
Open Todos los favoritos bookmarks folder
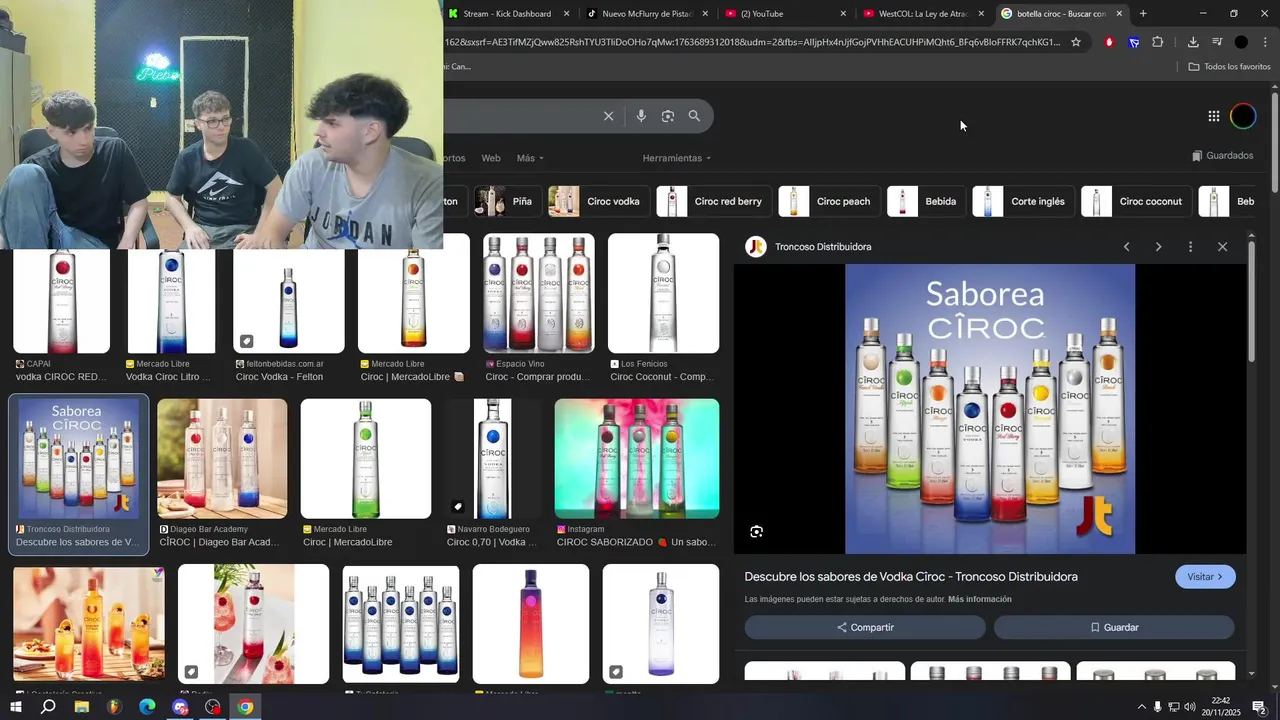[x=1229, y=67]
